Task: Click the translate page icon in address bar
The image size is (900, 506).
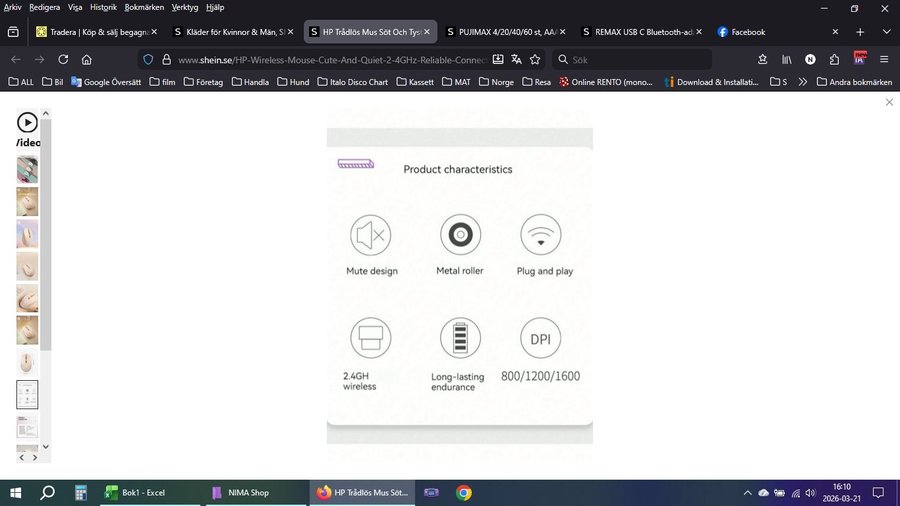Action: point(516,59)
